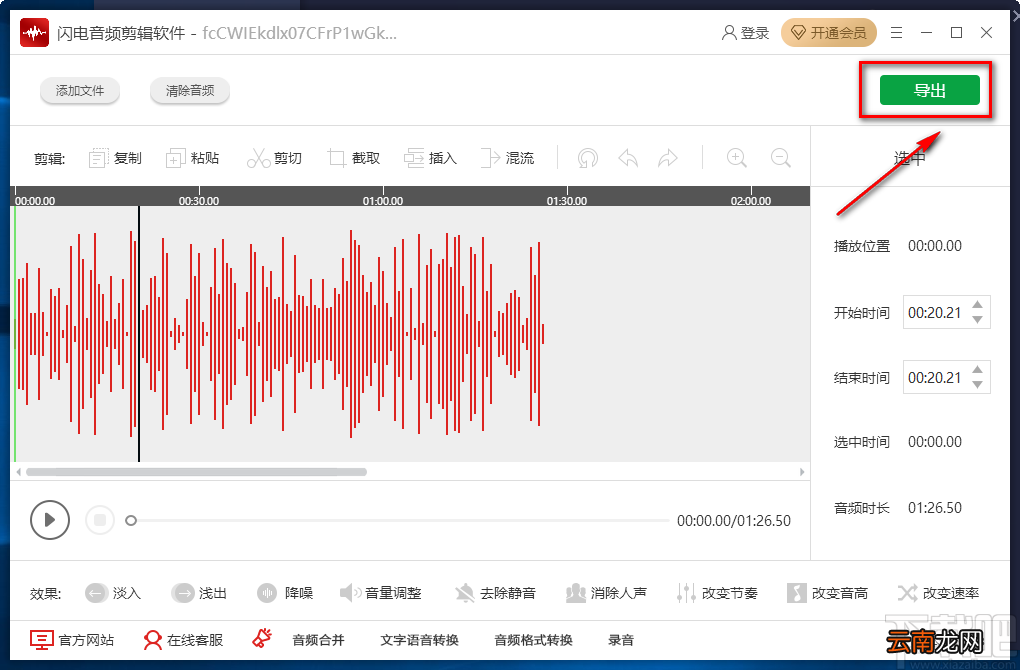1020x670 pixels.
Task: Click the waveform horizontal scrollbar thumb
Action: 196,472
